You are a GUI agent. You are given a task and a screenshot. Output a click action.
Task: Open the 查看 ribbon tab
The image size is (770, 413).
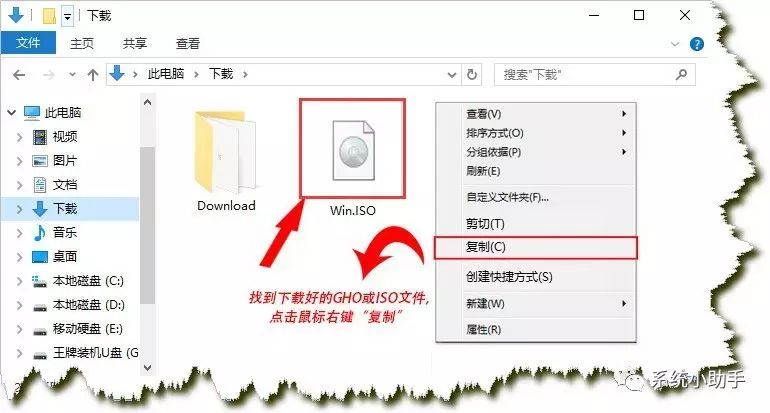[x=188, y=44]
